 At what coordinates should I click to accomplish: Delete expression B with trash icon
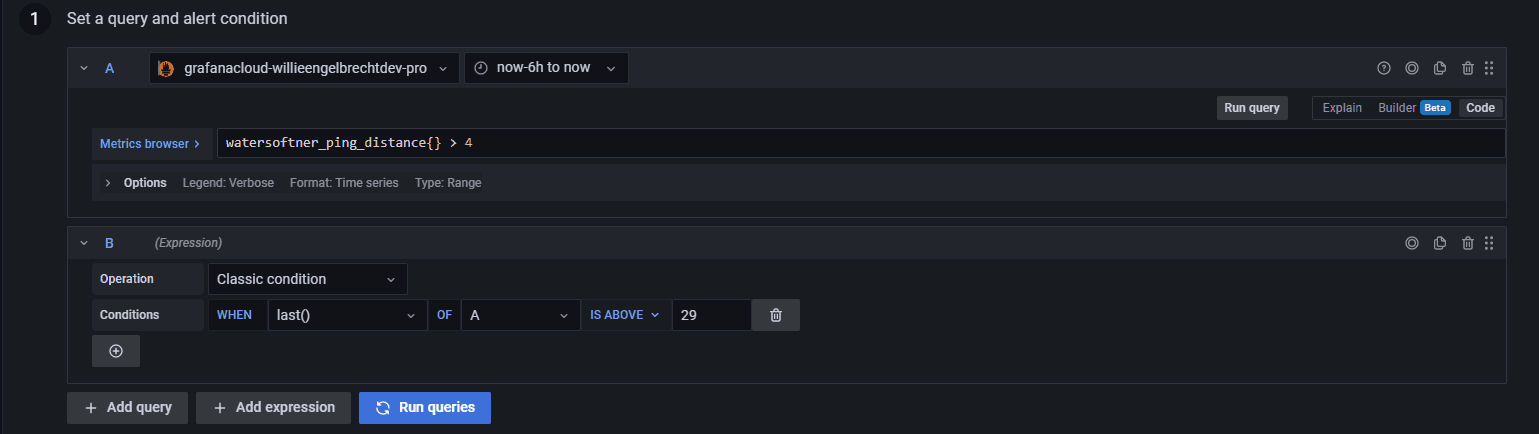(x=1468, y=242)
